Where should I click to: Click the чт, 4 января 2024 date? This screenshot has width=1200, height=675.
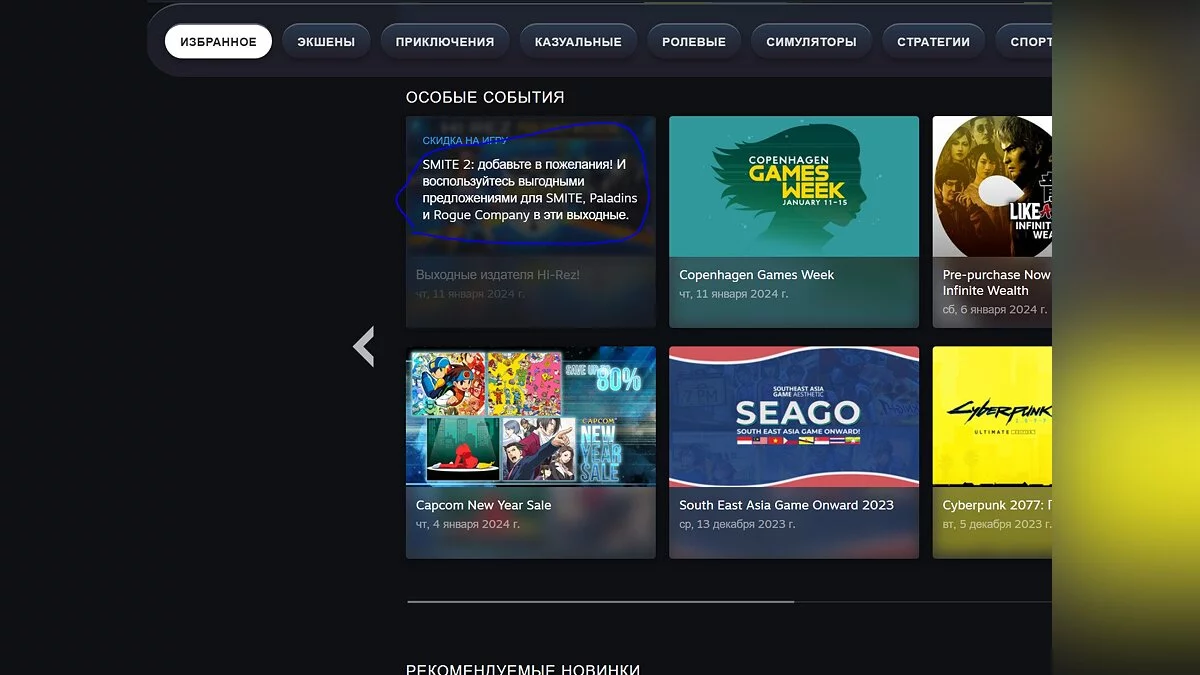[x=468, y=524]
